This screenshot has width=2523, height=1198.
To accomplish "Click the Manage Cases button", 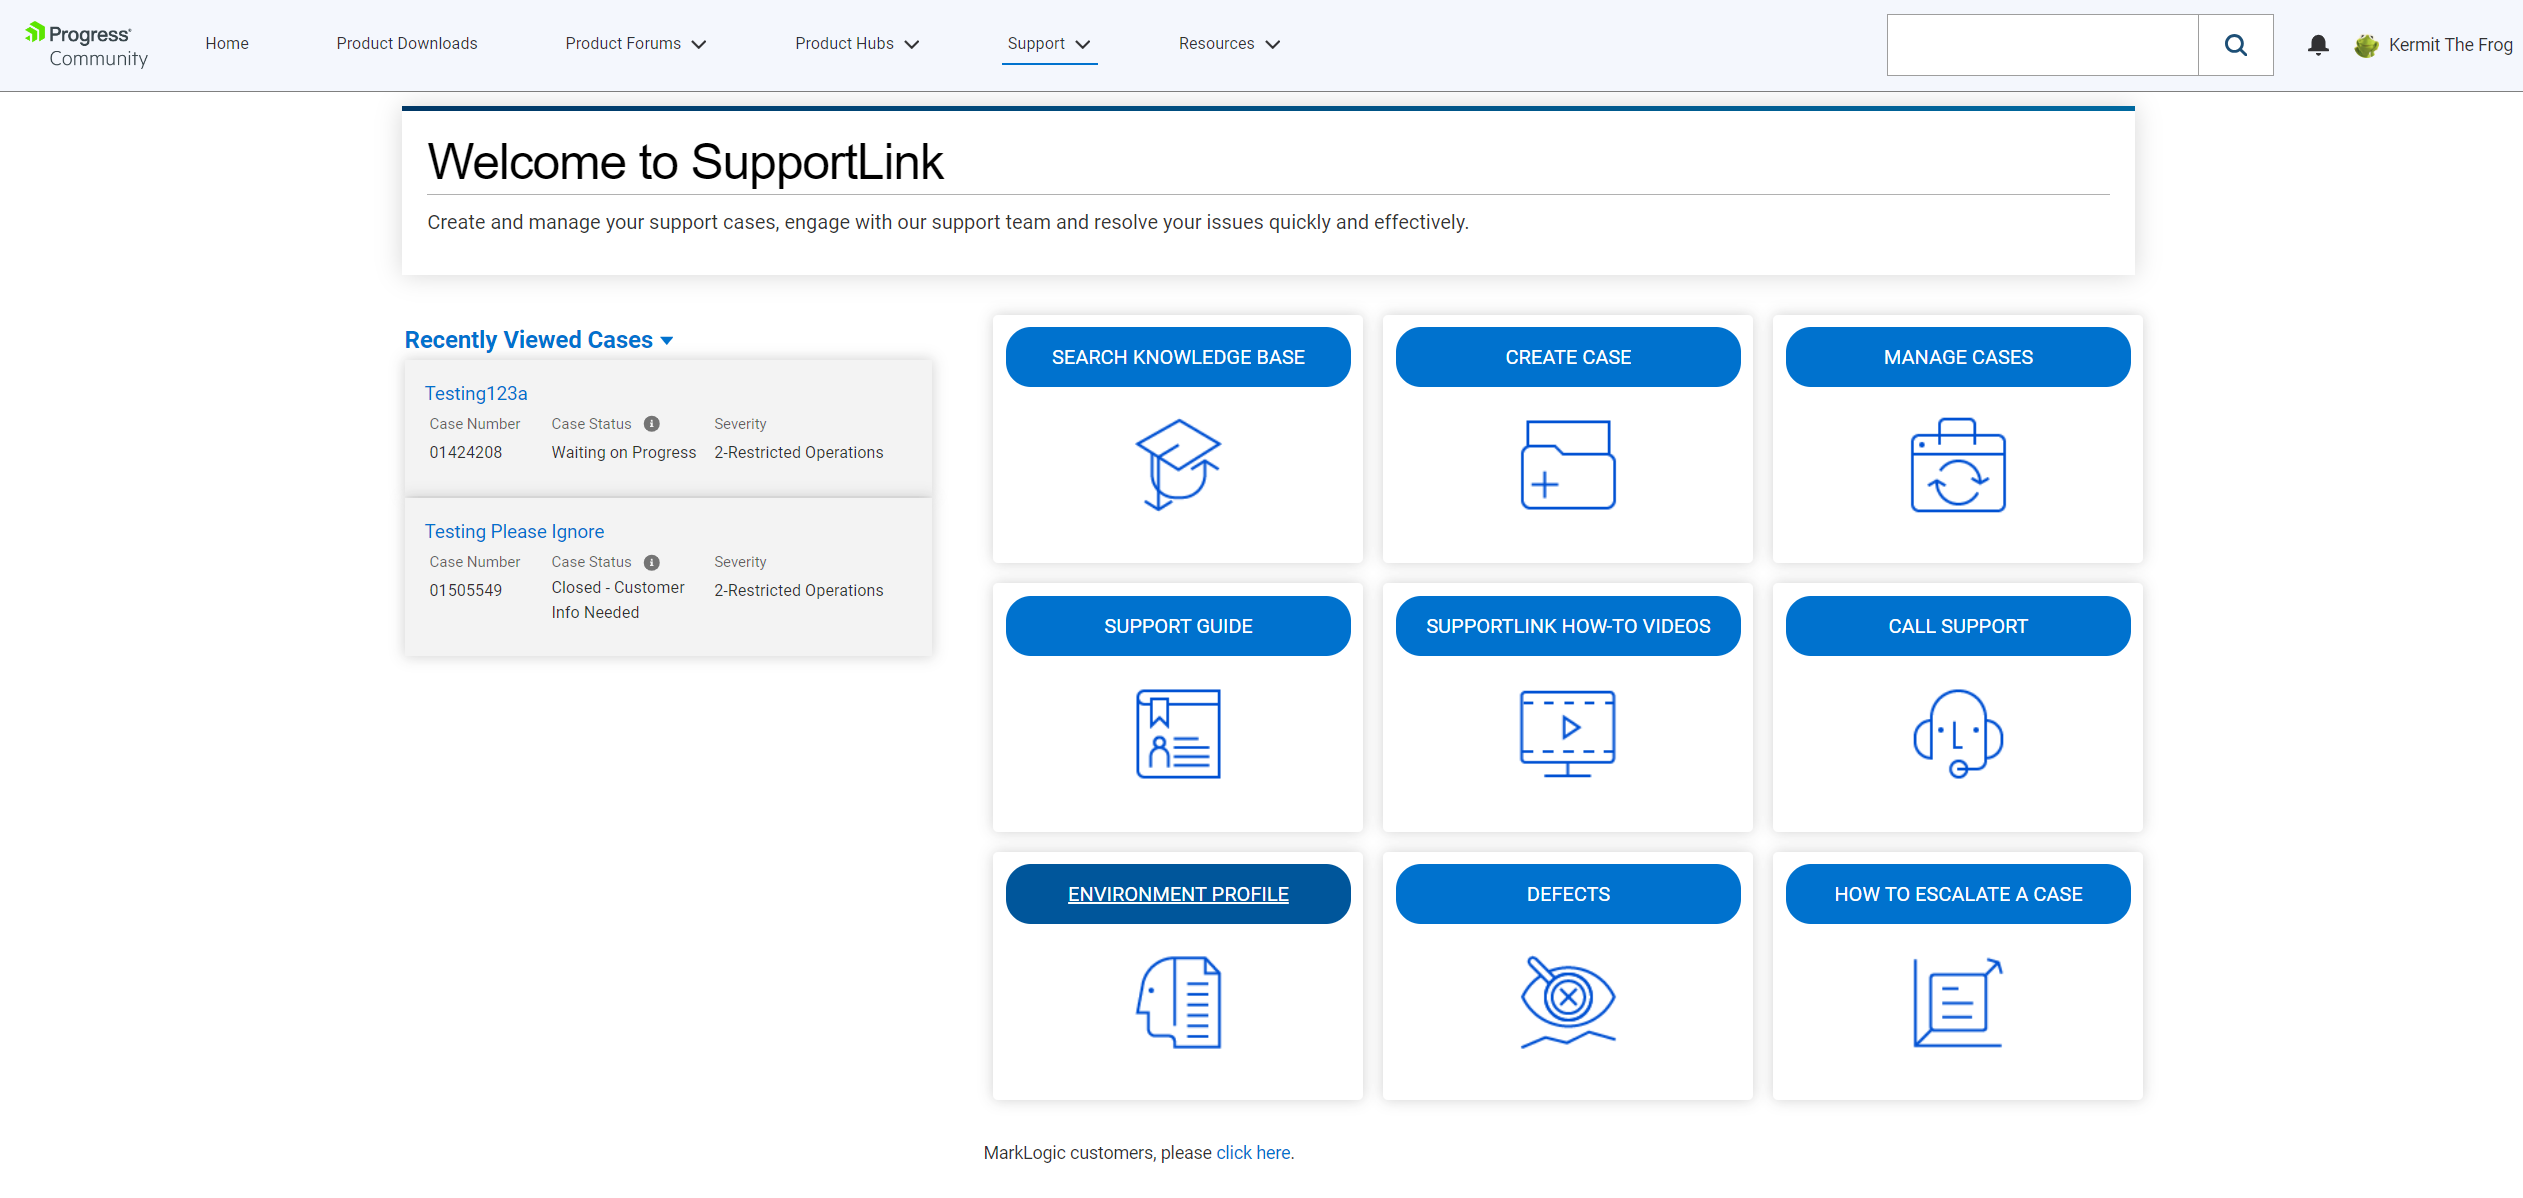I will click(x=1958, y=357).
